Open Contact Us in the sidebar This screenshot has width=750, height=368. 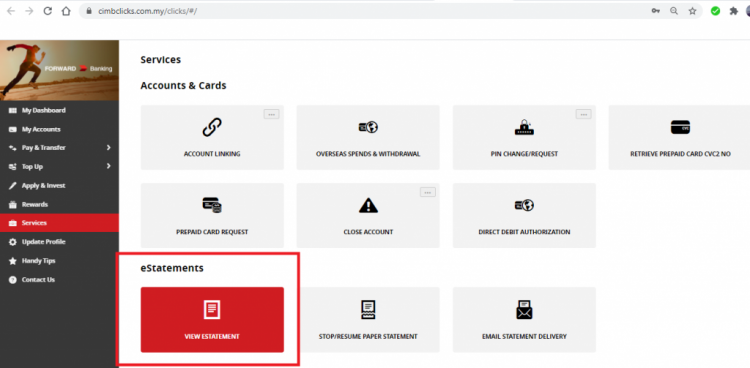click(59, 279)
